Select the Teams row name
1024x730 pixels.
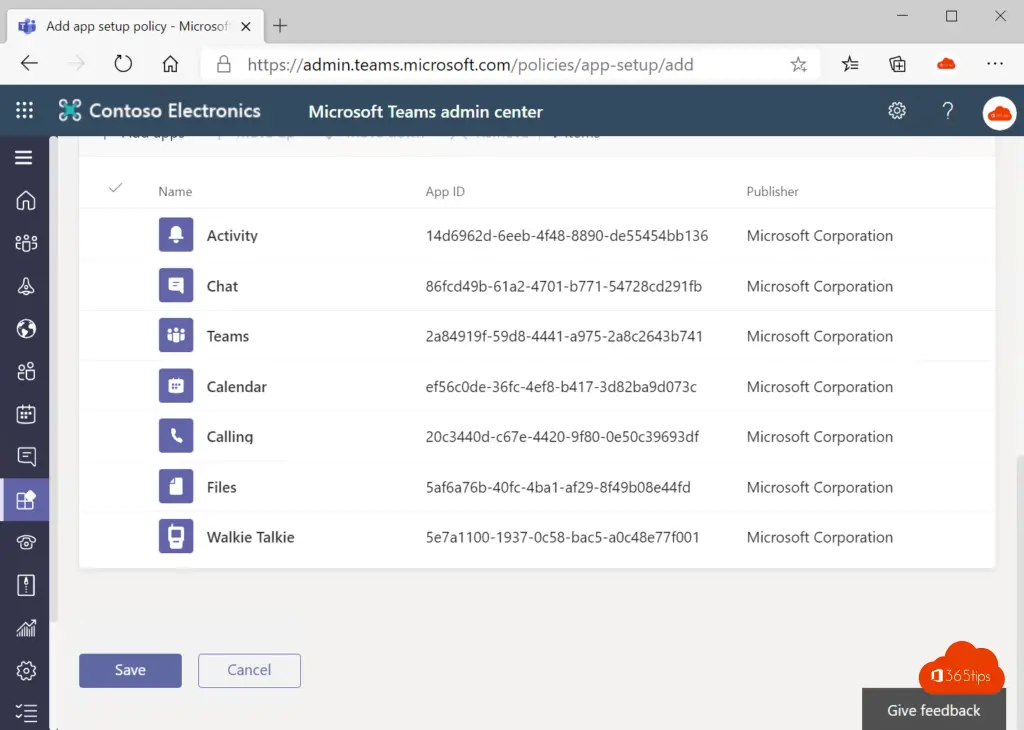[227, 336]
